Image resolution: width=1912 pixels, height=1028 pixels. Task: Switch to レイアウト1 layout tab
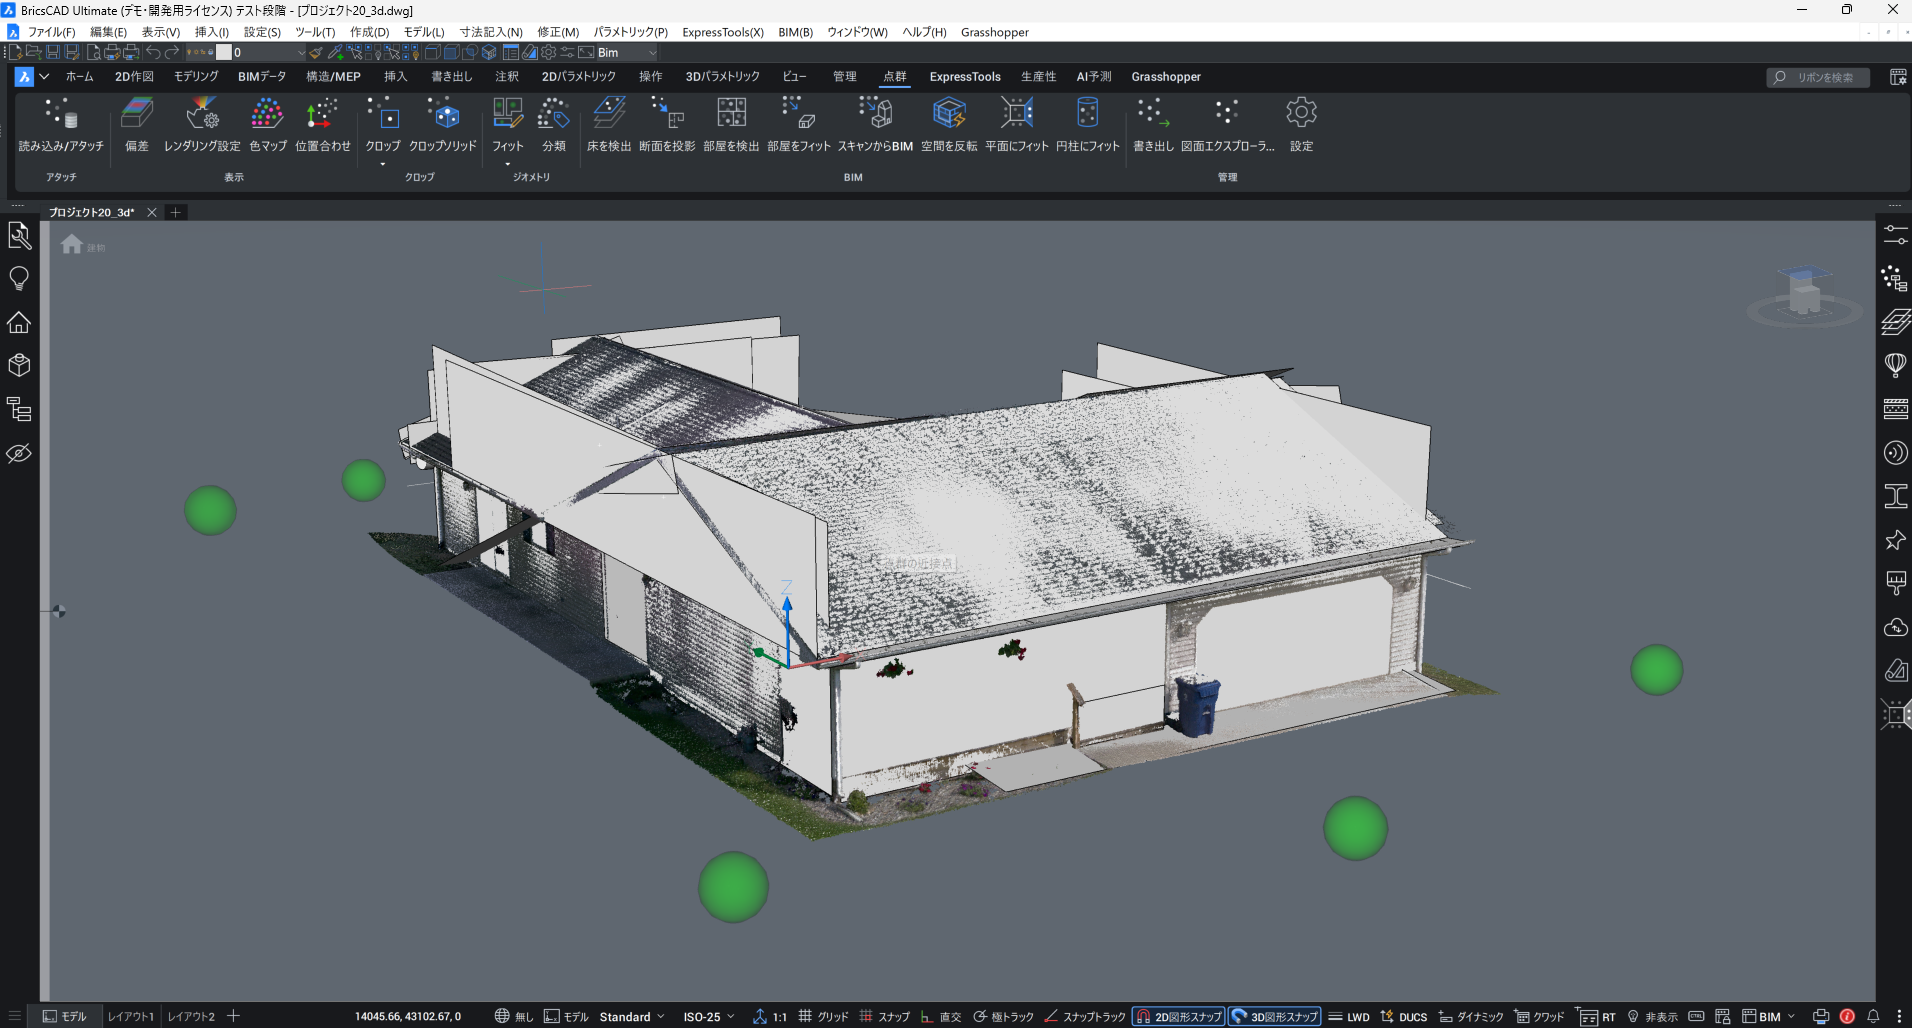point(131,1017)
